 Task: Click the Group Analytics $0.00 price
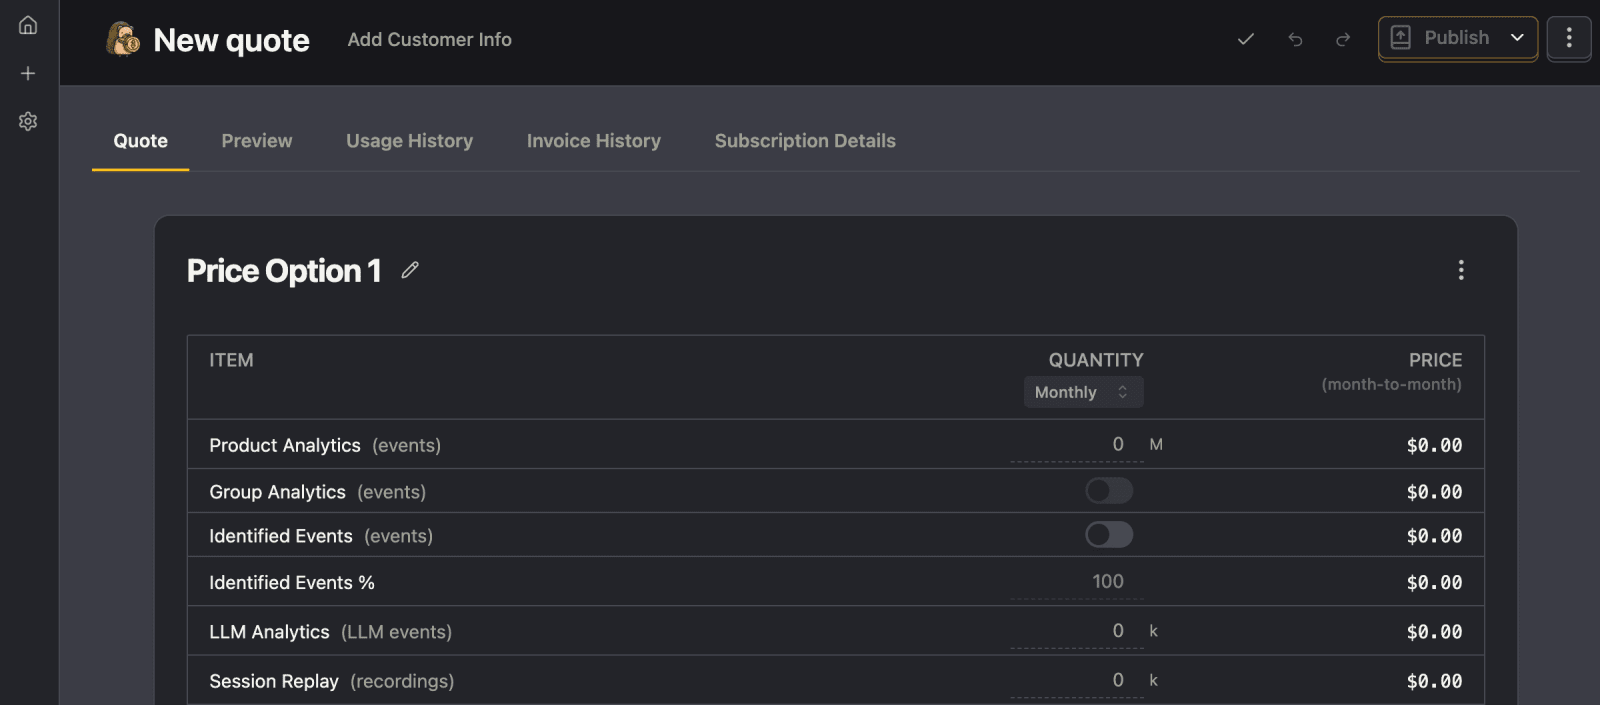(x=1434, y=492)
